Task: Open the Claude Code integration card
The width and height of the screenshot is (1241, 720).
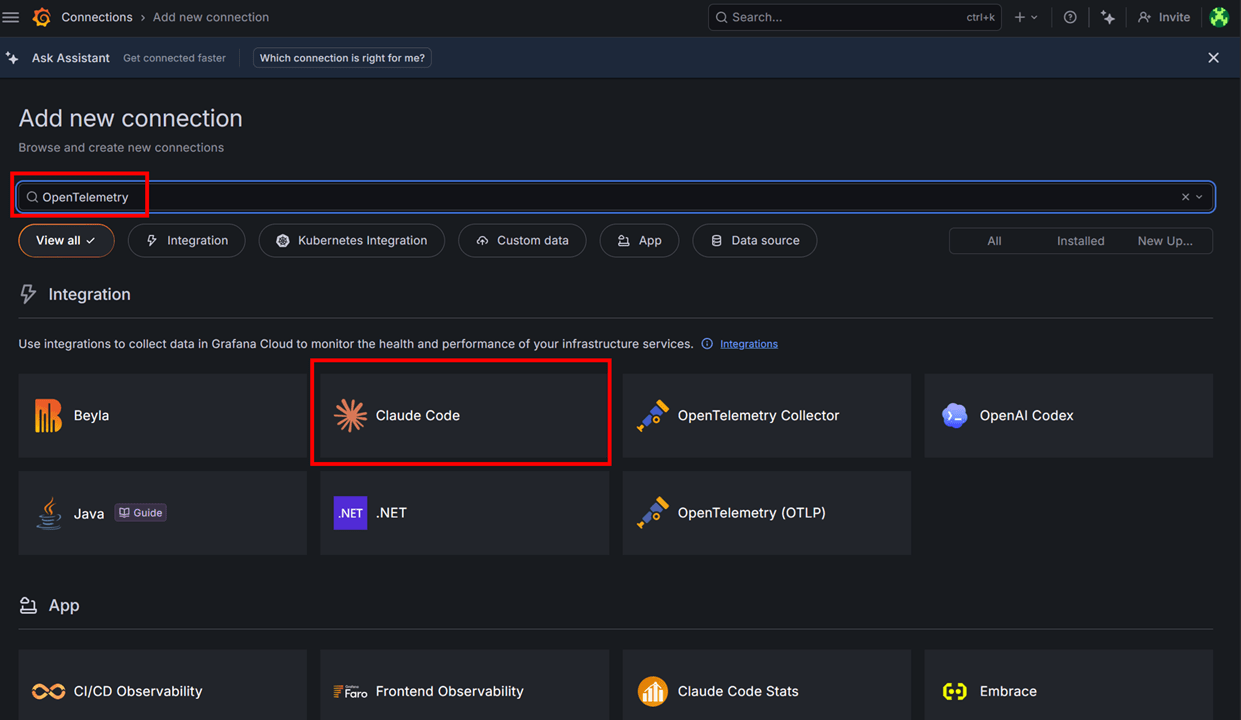Action: (x=464, y=416)
